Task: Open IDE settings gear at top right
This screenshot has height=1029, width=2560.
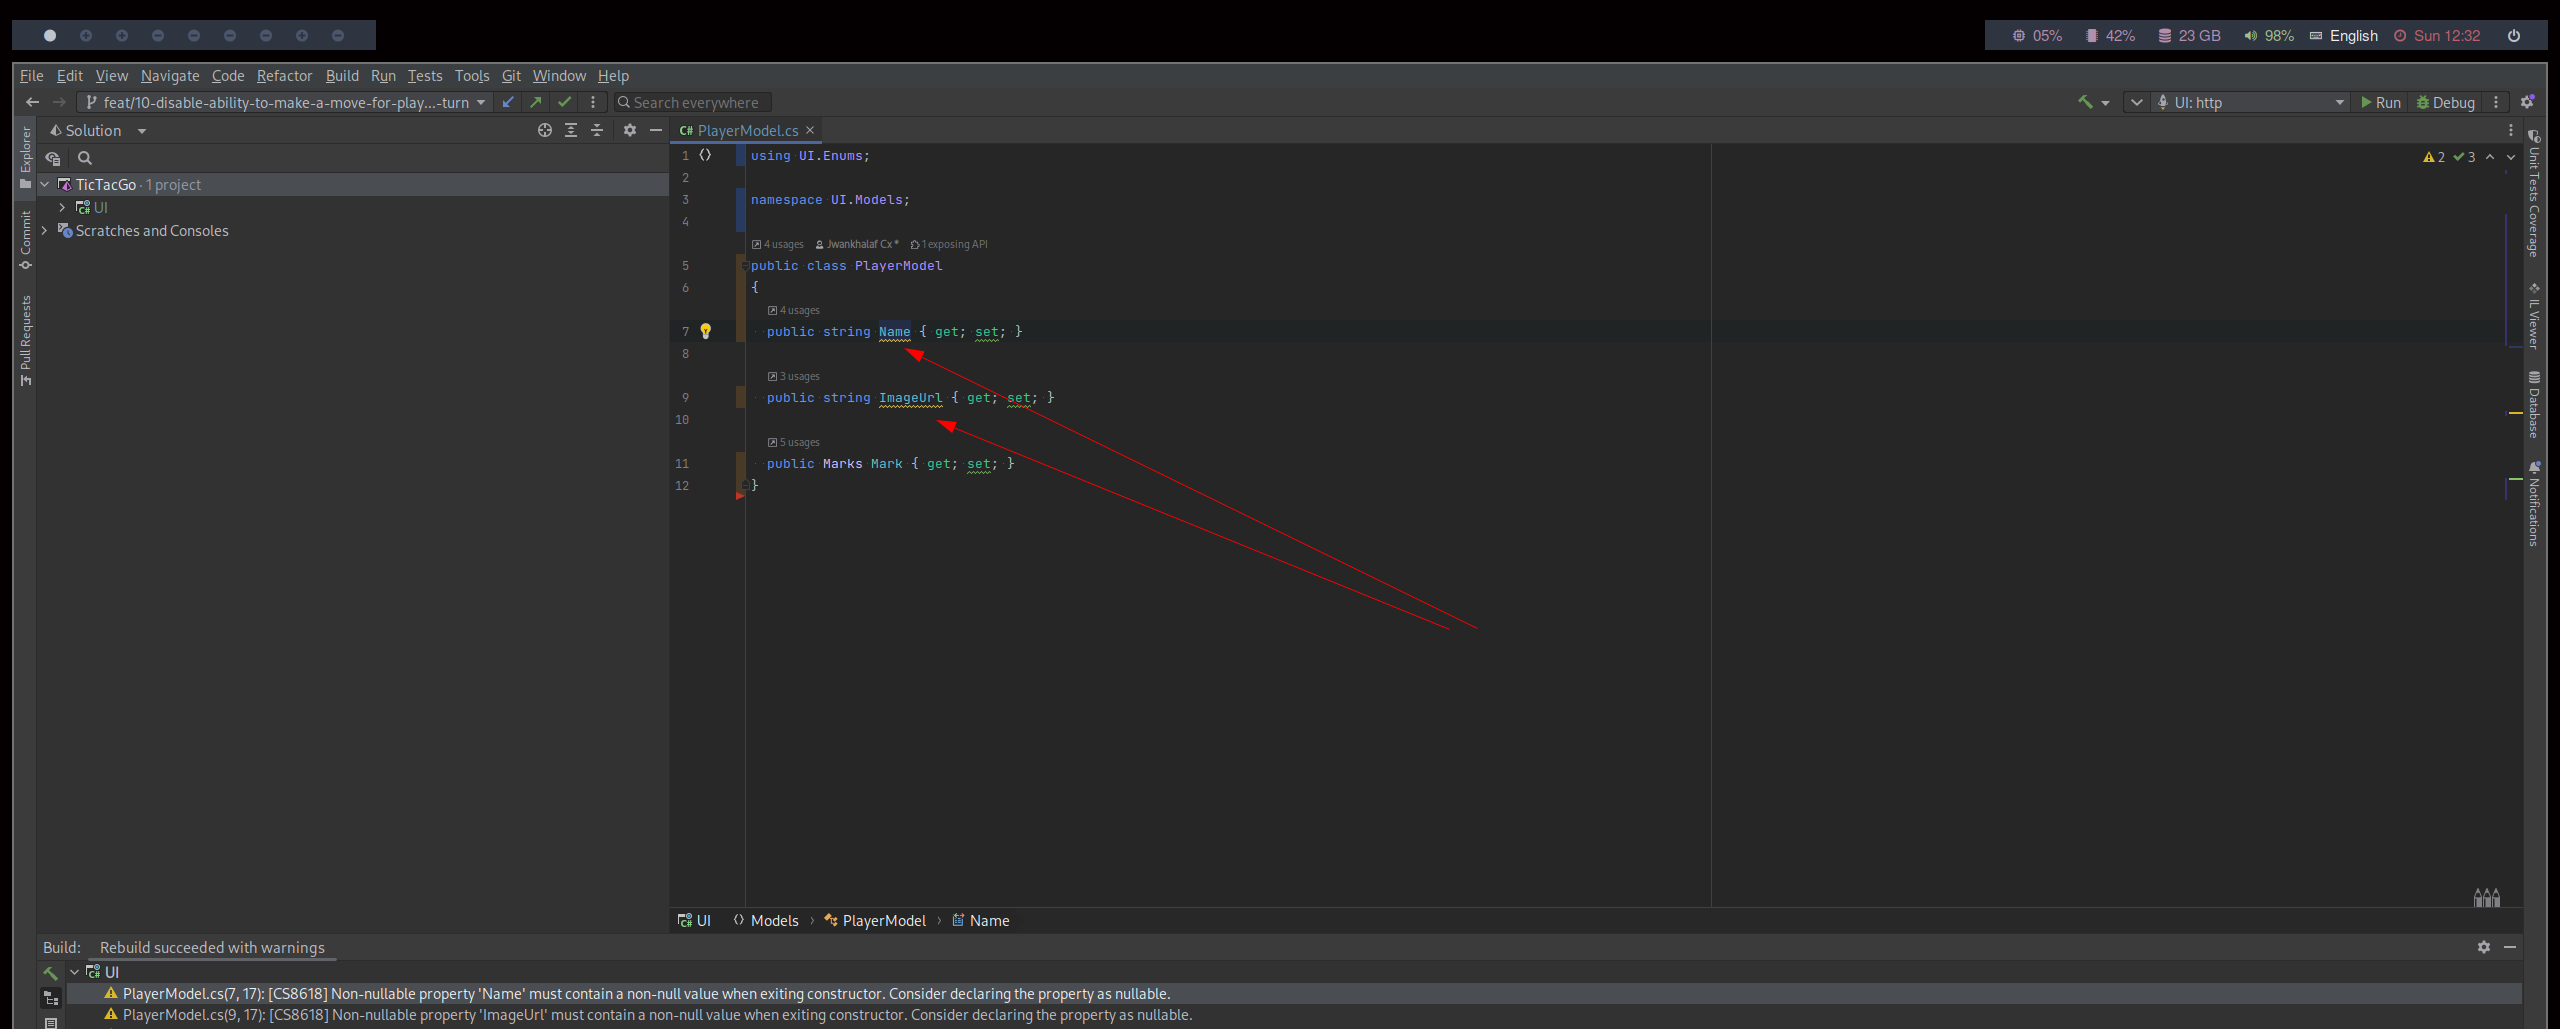Action: point(2527,102)
